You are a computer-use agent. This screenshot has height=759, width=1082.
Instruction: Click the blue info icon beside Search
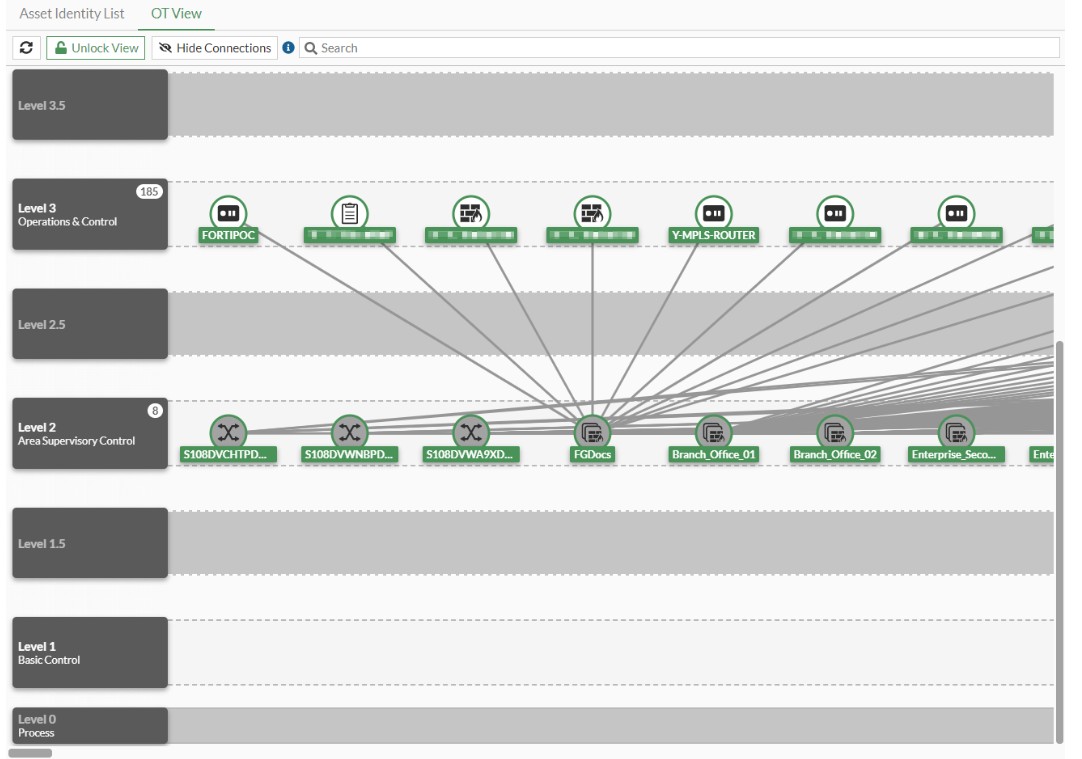(x=289, y=48)
